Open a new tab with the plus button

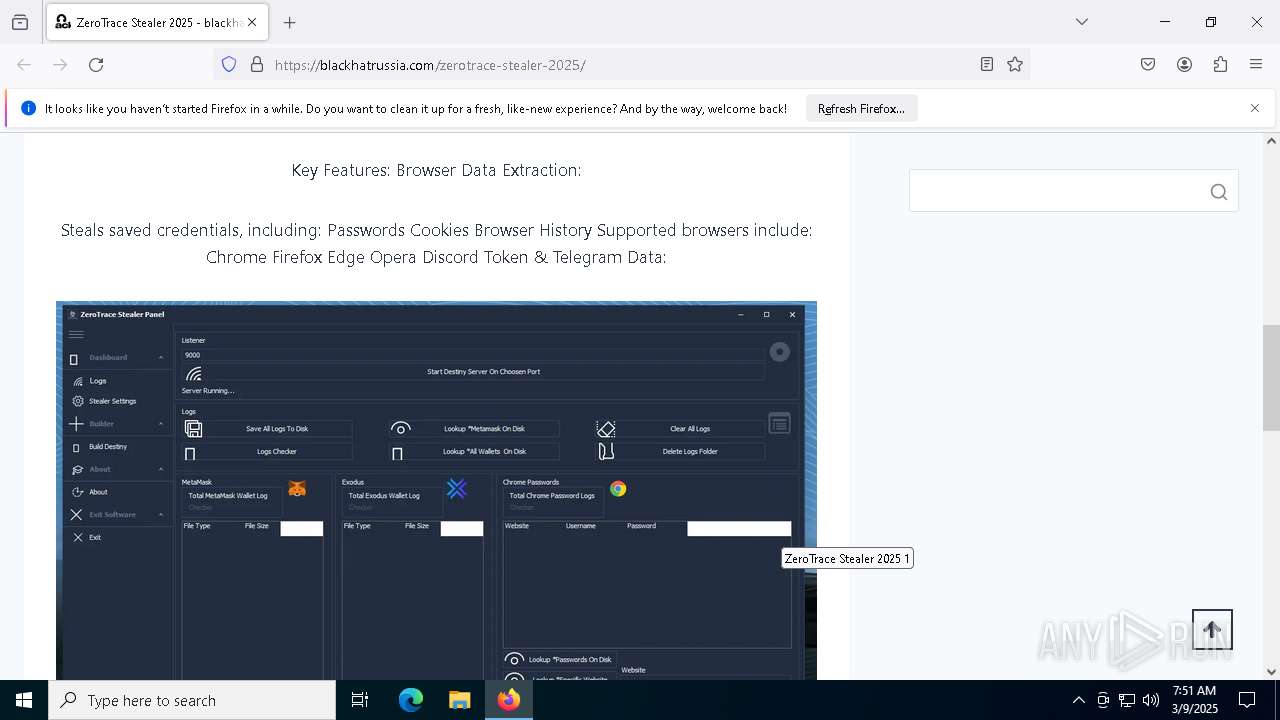289,22
